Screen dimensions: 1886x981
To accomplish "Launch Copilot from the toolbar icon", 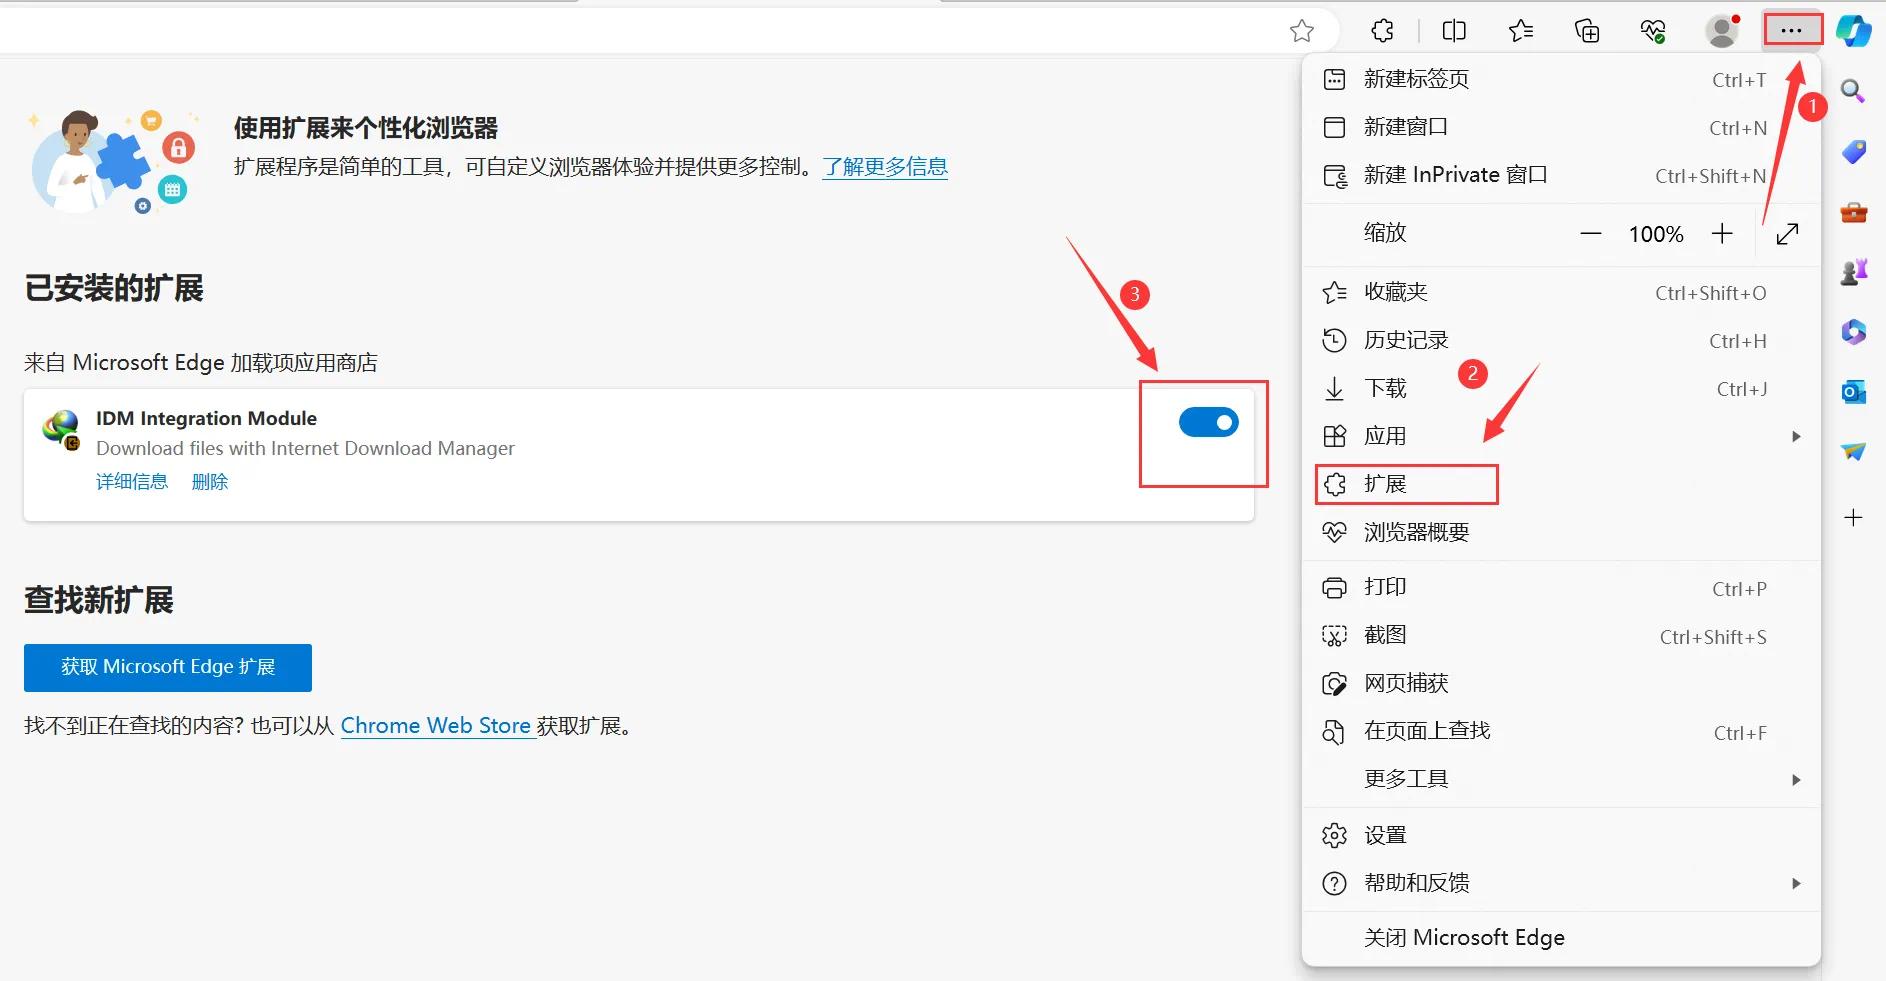I will point(1854,31).
